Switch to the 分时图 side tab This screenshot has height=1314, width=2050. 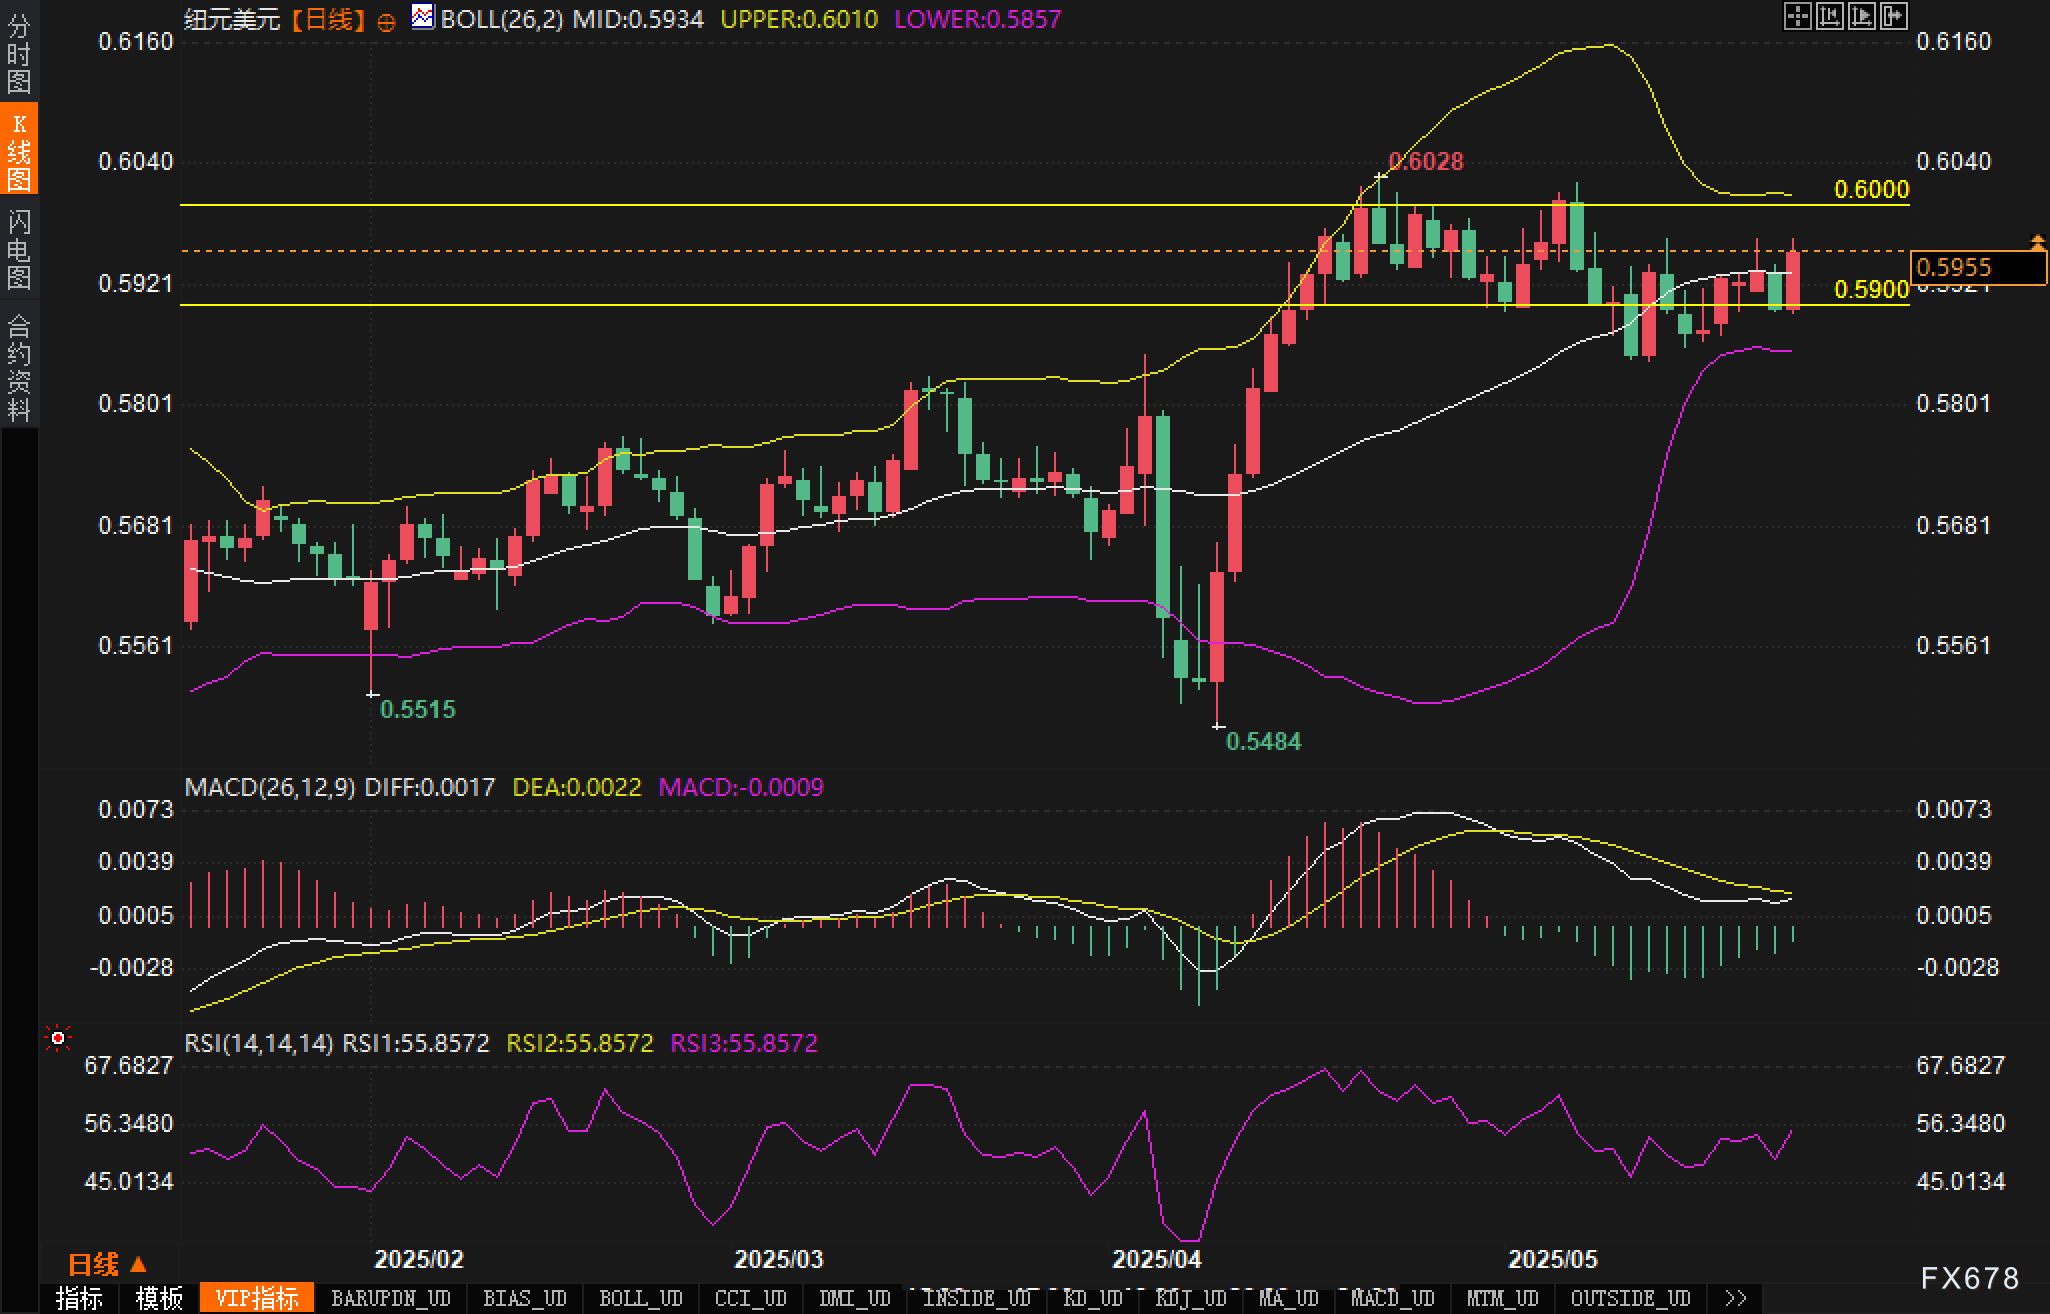coord(19,52)
